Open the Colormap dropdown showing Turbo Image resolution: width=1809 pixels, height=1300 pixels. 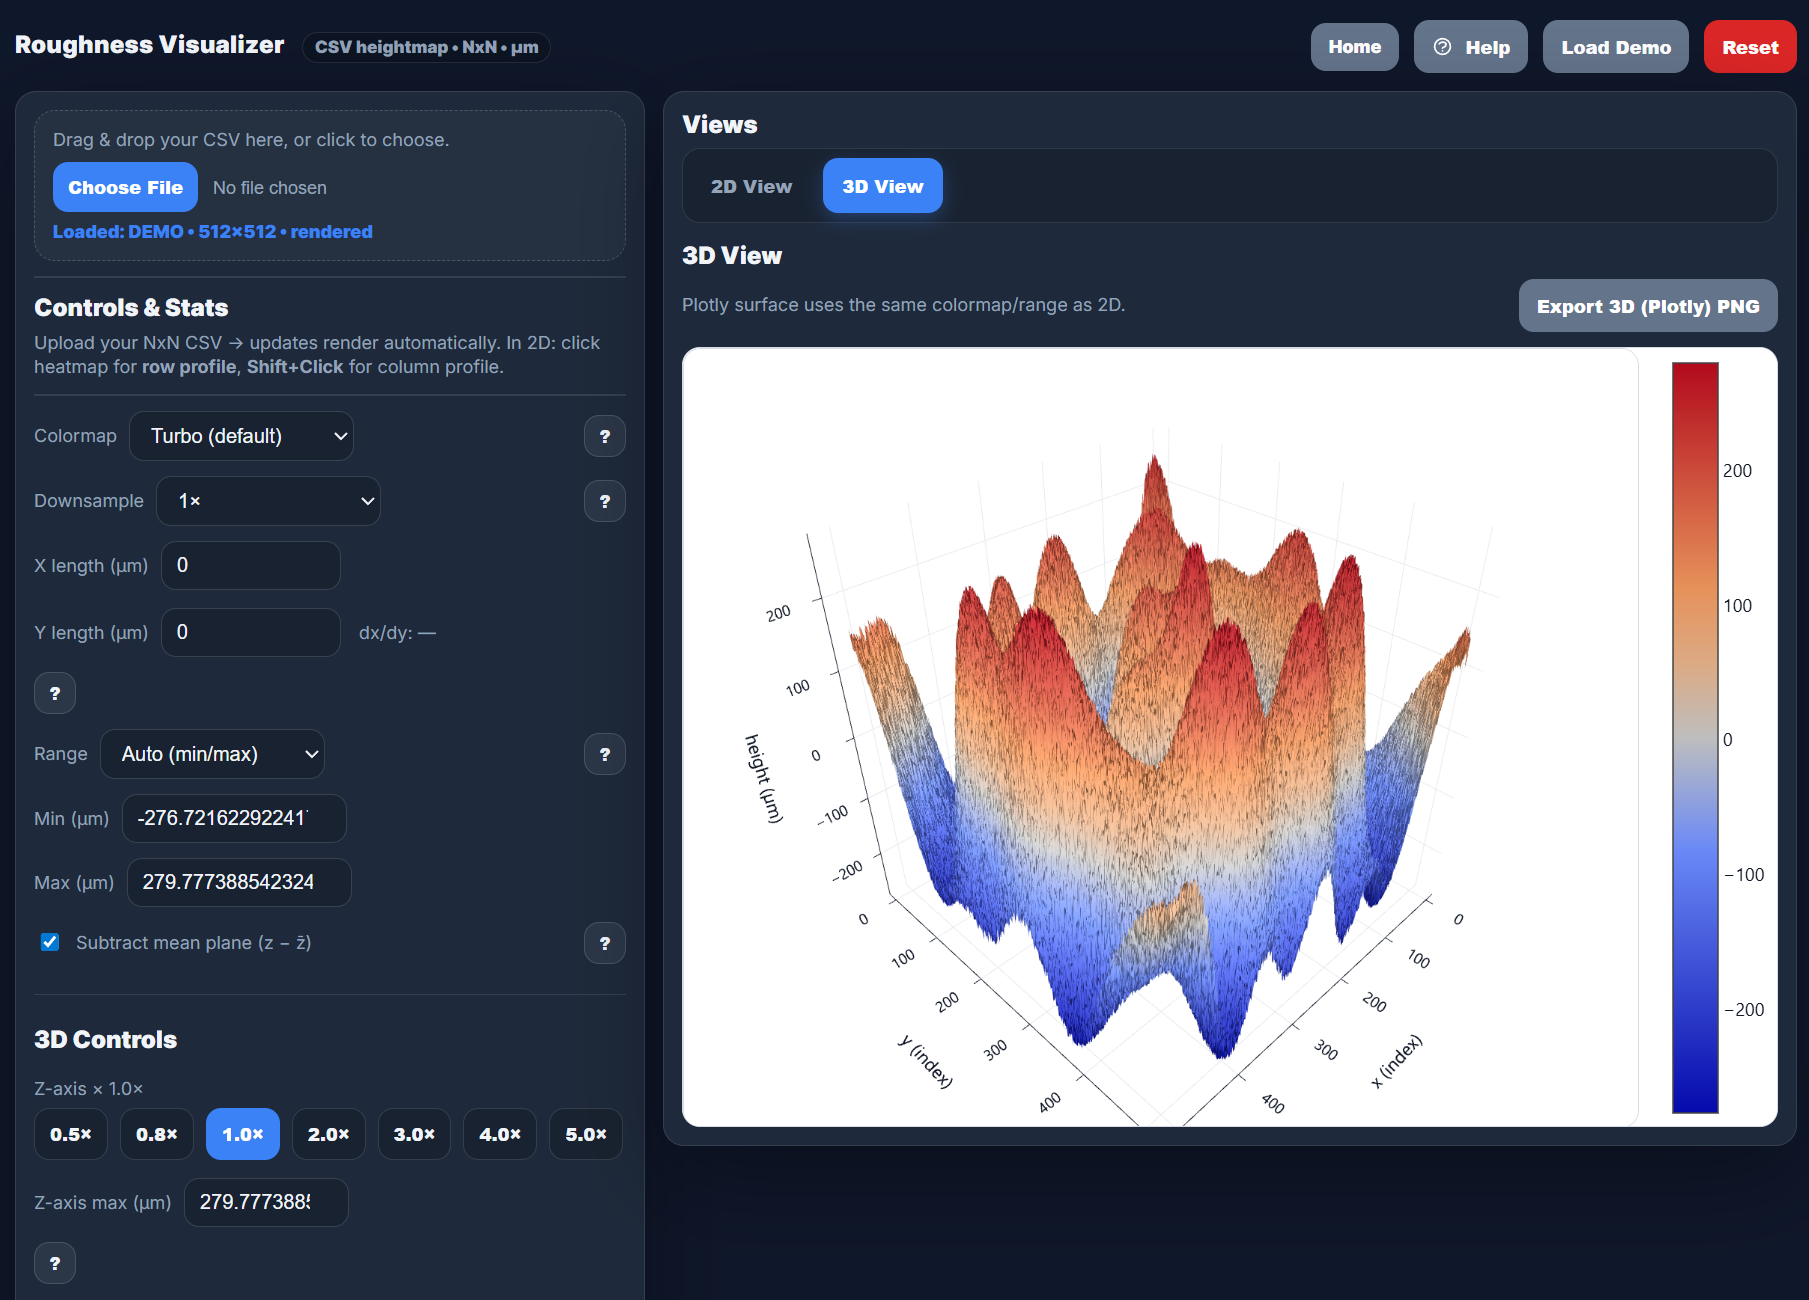(x=241, y=436)
